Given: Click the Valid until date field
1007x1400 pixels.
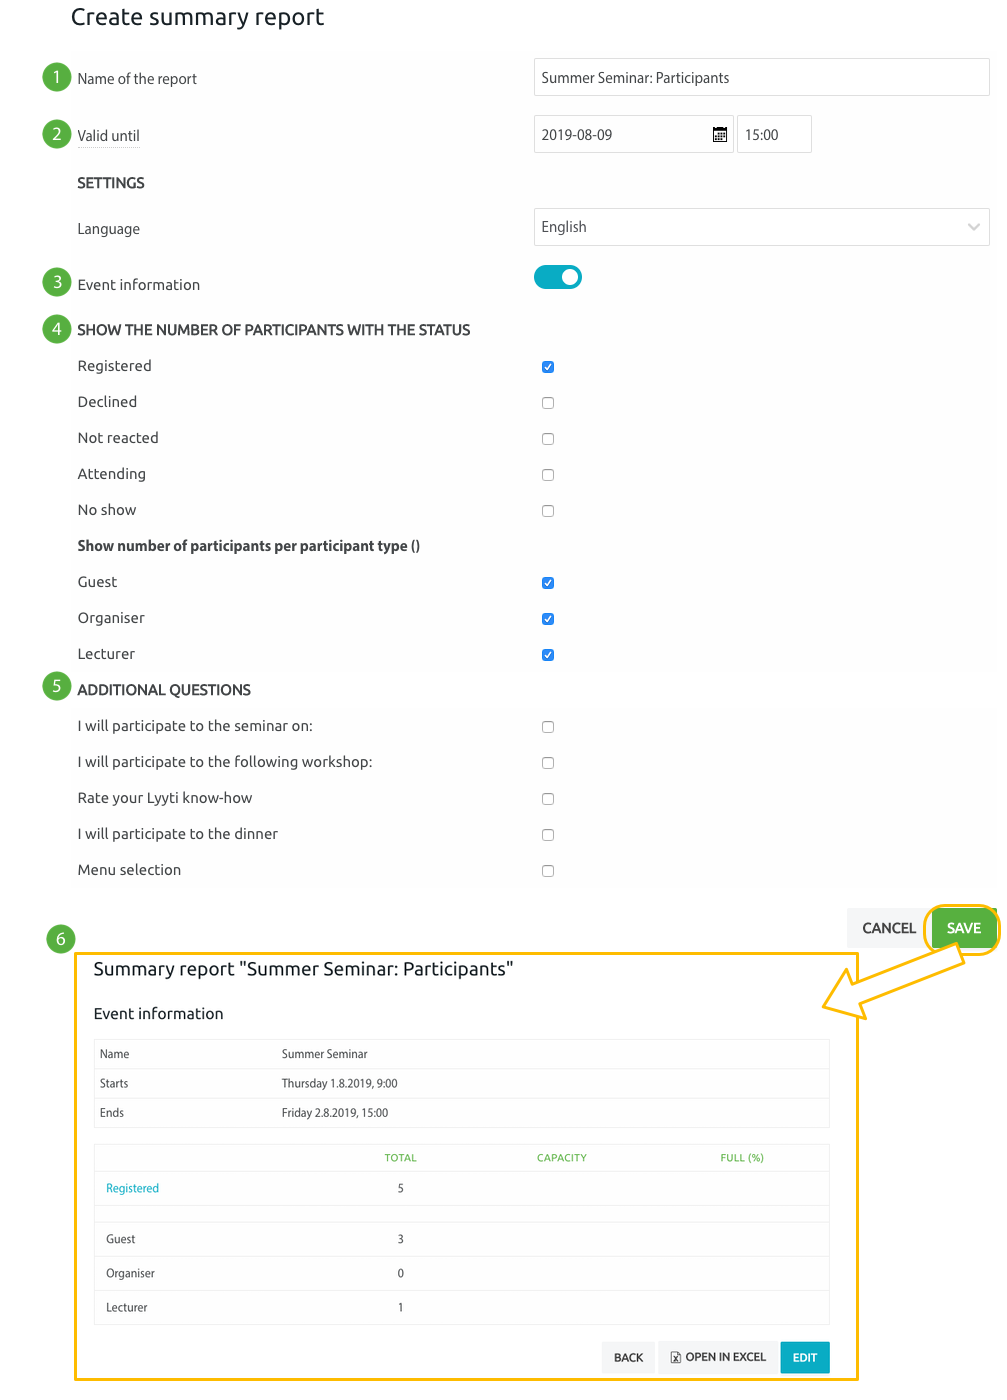Looking at the screenshot, I should click(620, 135).
